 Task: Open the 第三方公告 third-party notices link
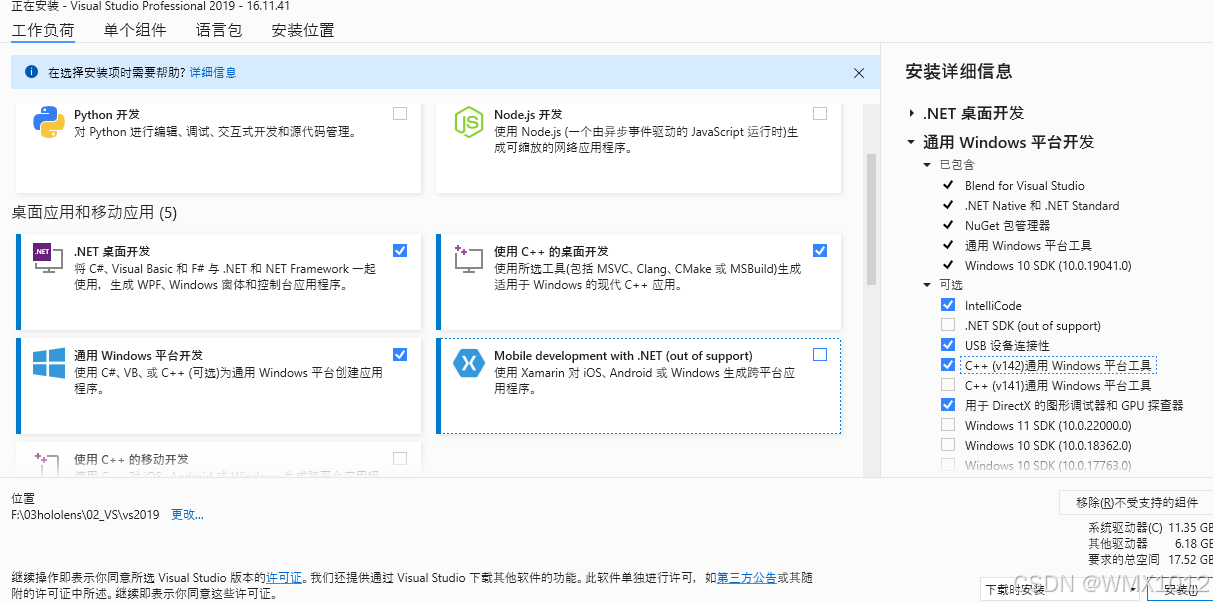pos(746,577)
